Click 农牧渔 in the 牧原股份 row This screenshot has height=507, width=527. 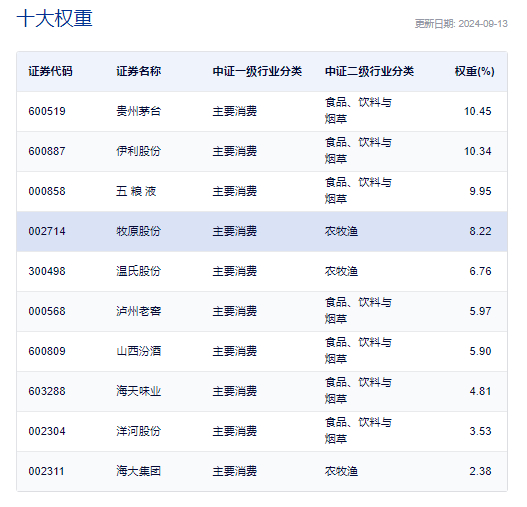(x=341, y=231)
